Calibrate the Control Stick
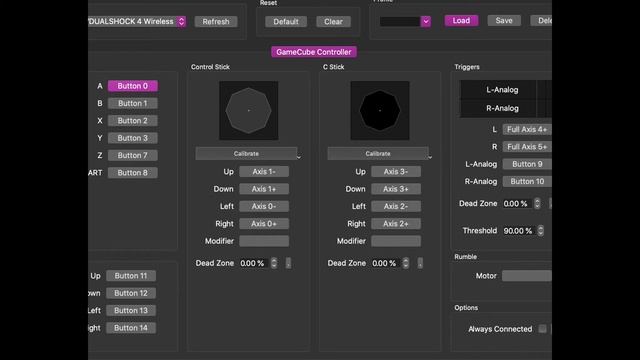 pyautogui.click(x=246, y=153)
